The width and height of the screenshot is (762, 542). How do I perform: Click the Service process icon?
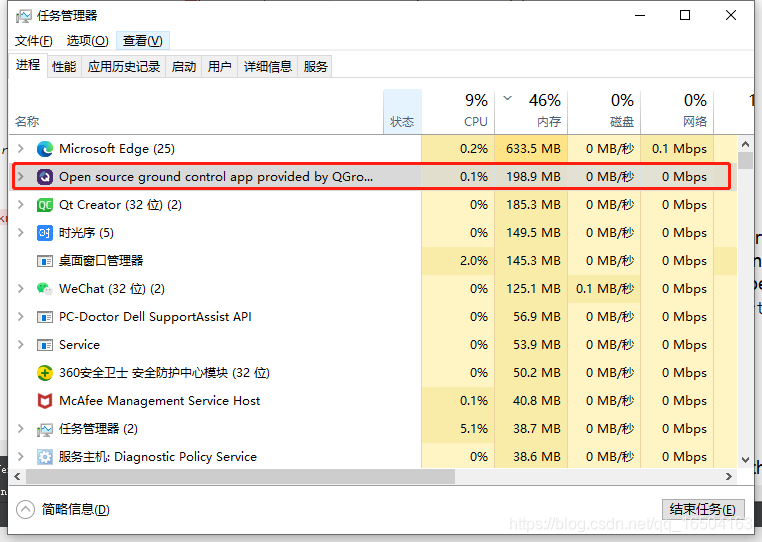[x=45, y=345]
